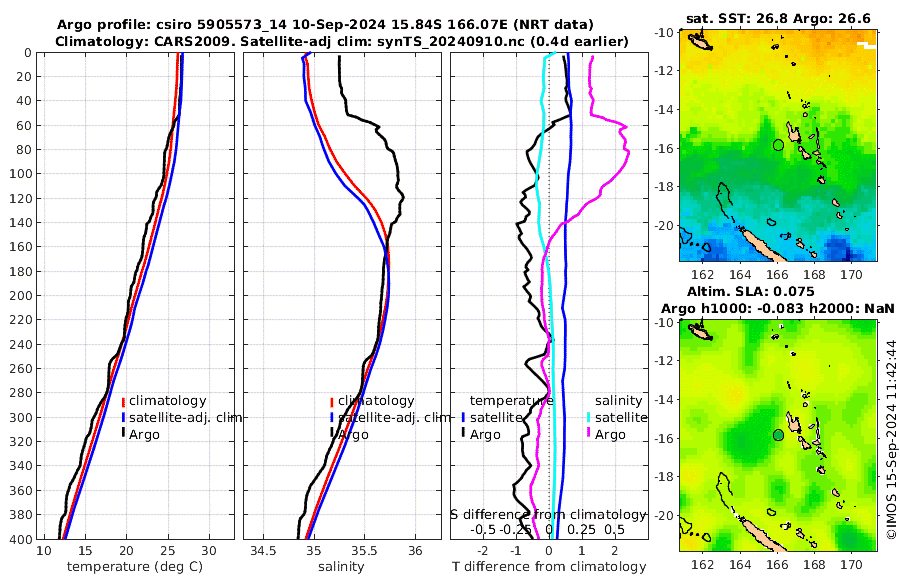Select the blue satellite-adj. clim swatch in temperature legend
This screenshot has height=580, width=900.
(123, 417)
